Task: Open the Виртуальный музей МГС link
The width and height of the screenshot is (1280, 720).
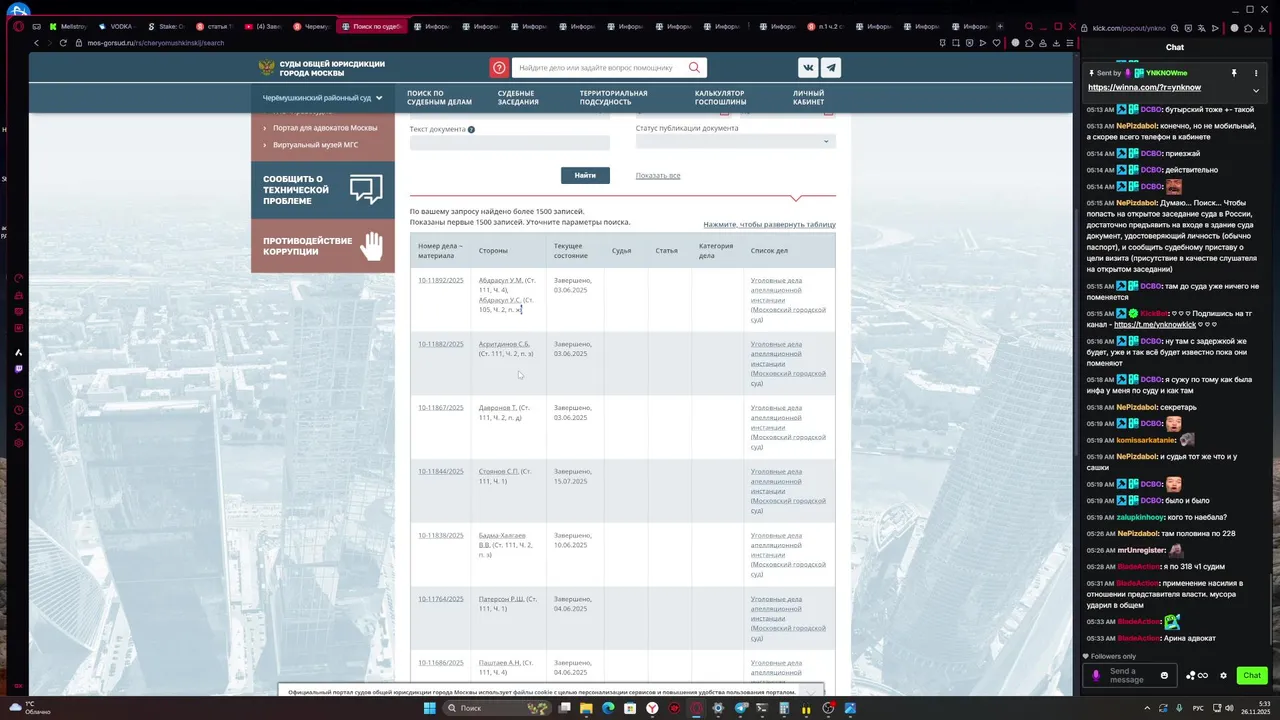Action: [315, 145]
